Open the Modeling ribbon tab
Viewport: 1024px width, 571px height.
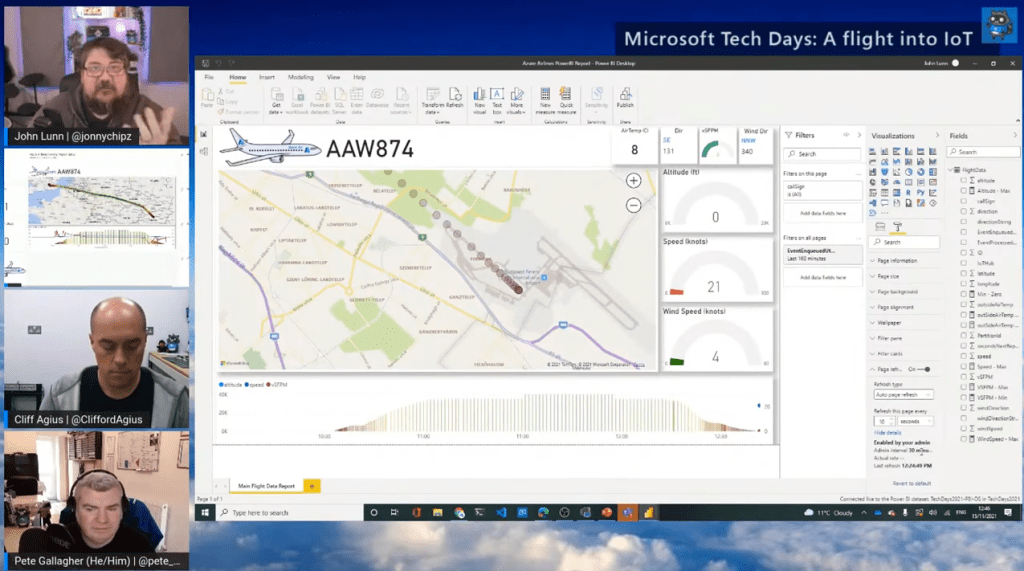[x=300, y=77]
